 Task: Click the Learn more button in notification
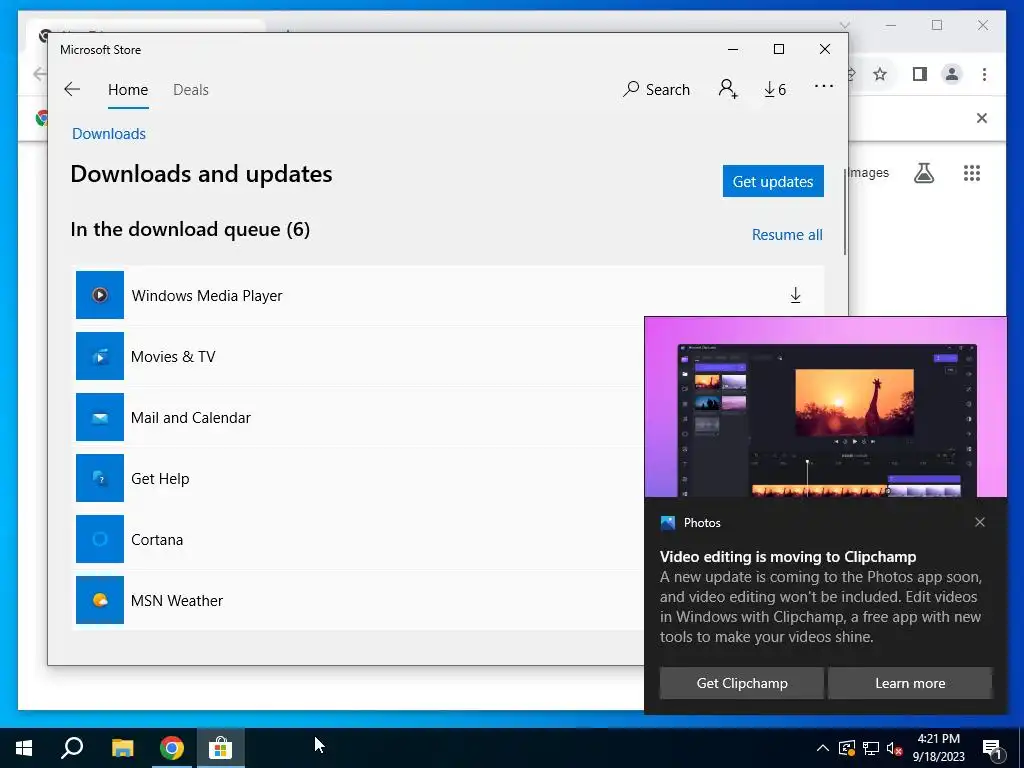(910, 683)
